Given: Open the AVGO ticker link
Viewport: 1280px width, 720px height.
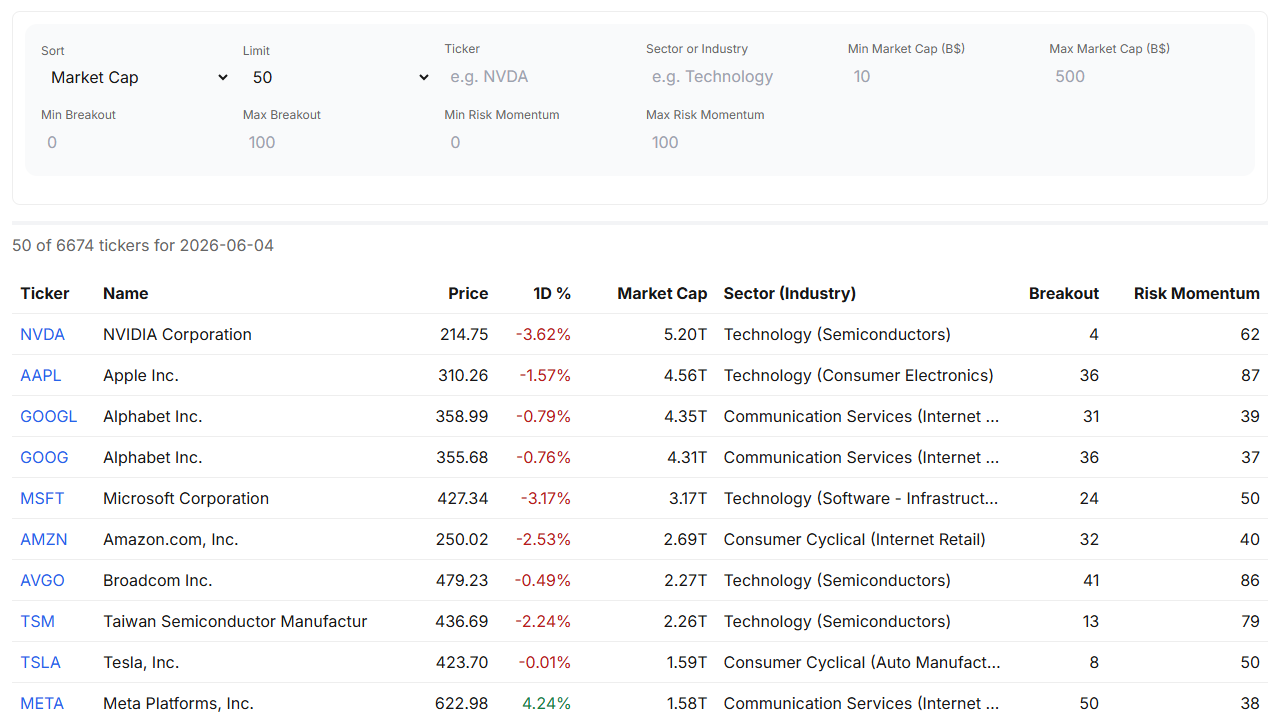Looking at the screenshot, I should (x=42, y=580).
